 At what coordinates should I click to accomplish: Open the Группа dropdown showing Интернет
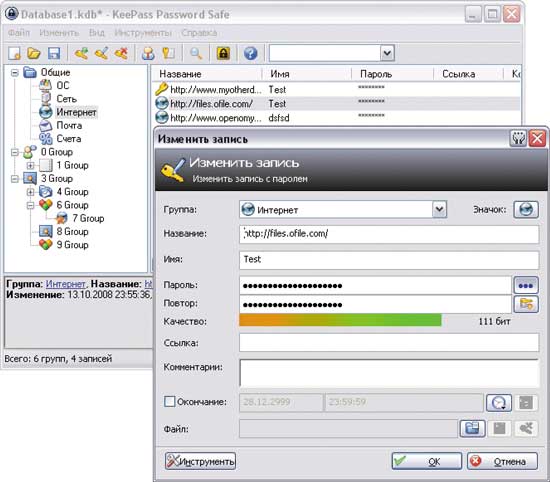click(439, 209)
